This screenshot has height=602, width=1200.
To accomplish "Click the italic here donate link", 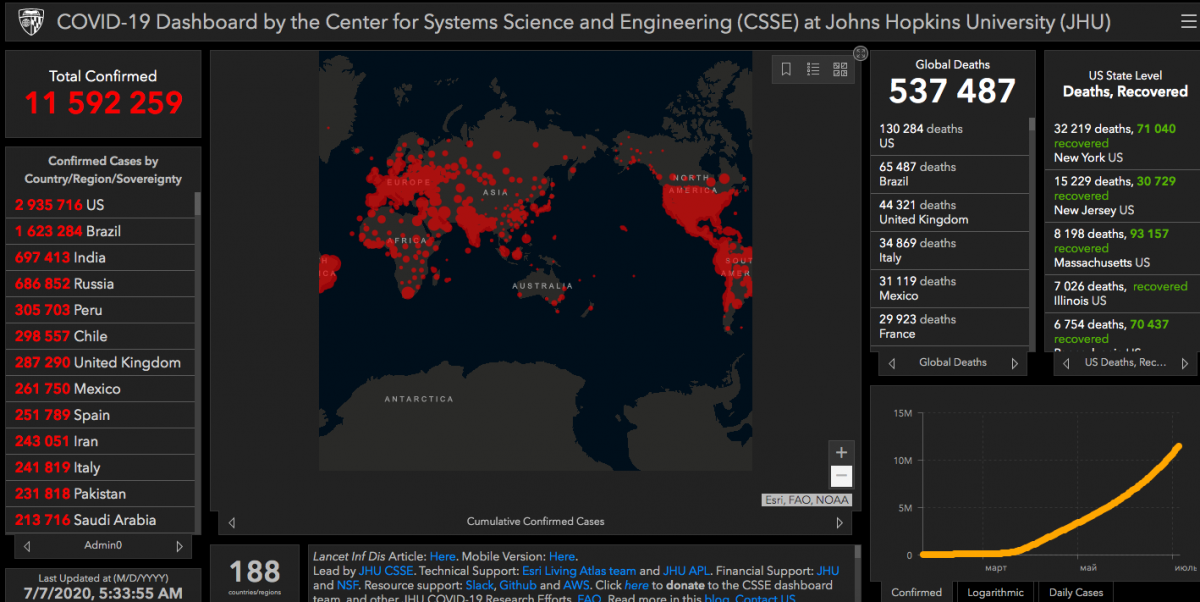I will click(637, 584).
